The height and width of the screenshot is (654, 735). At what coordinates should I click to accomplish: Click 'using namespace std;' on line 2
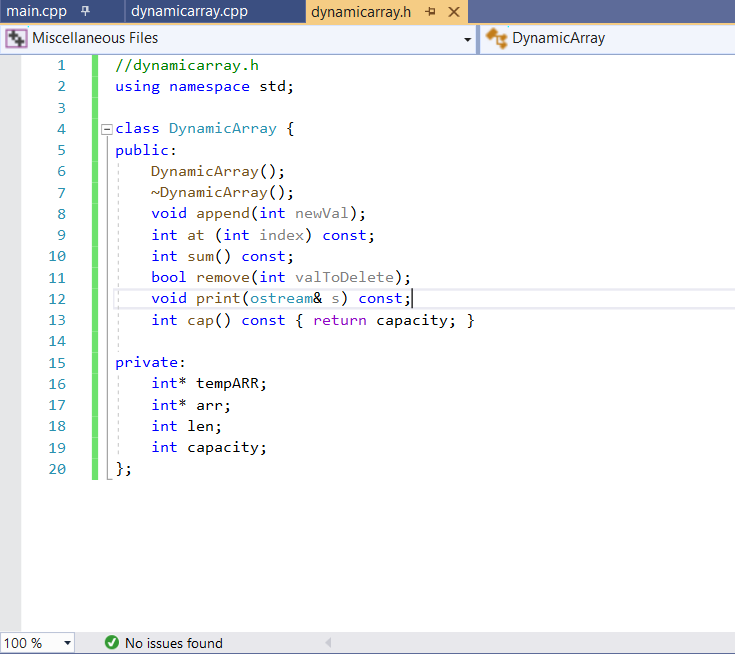(204, 86)
